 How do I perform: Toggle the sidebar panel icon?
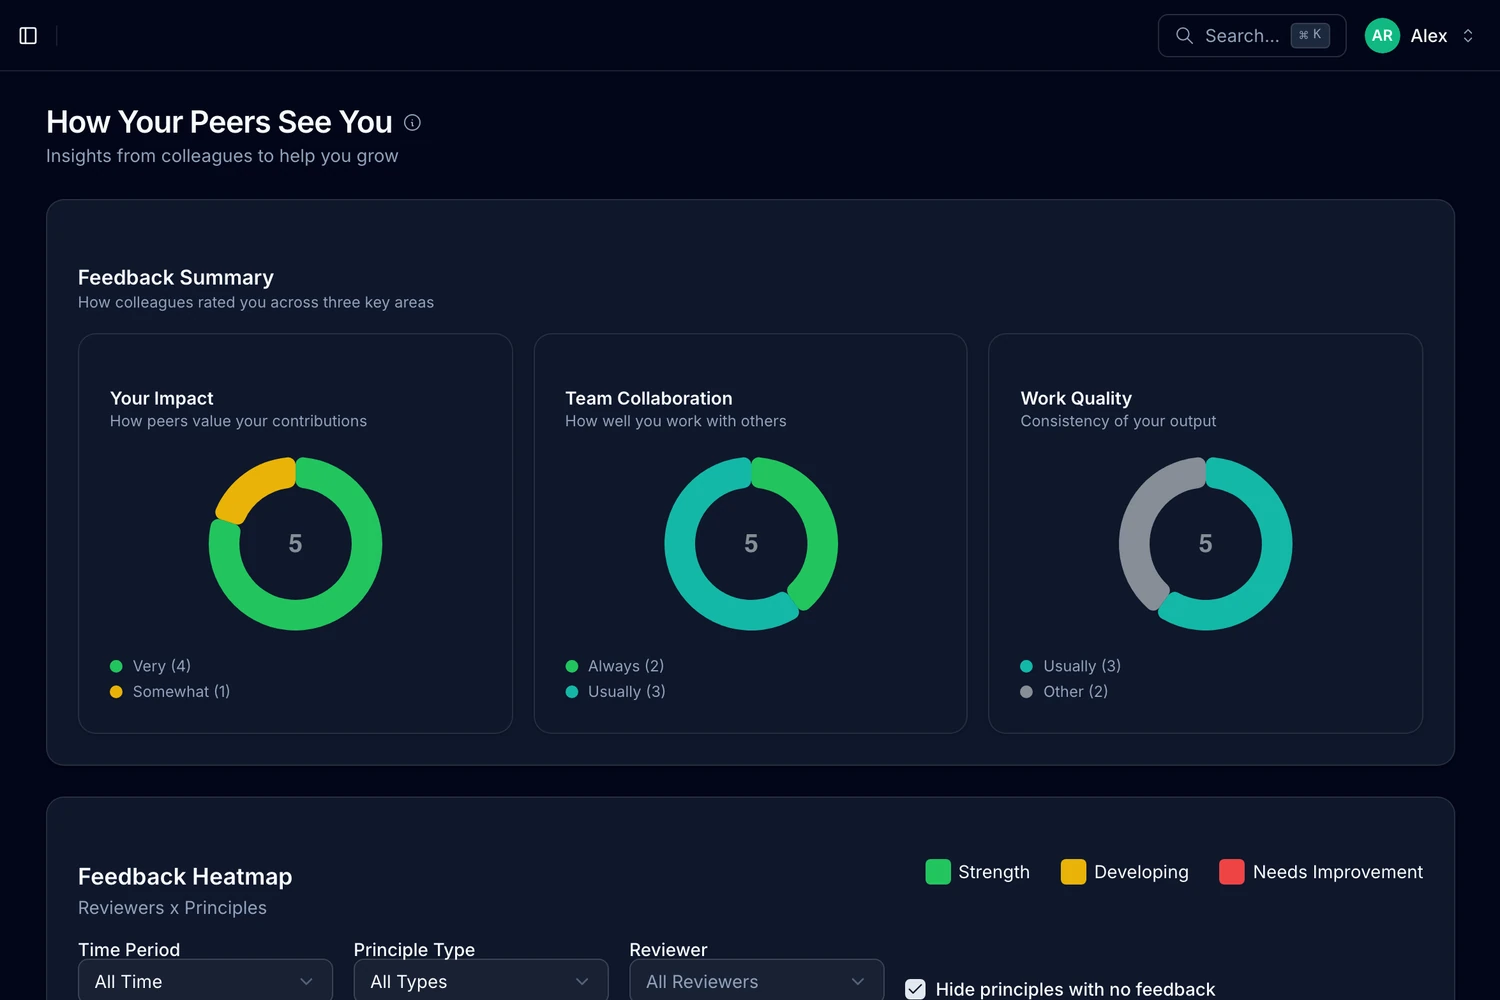point(28,36)
